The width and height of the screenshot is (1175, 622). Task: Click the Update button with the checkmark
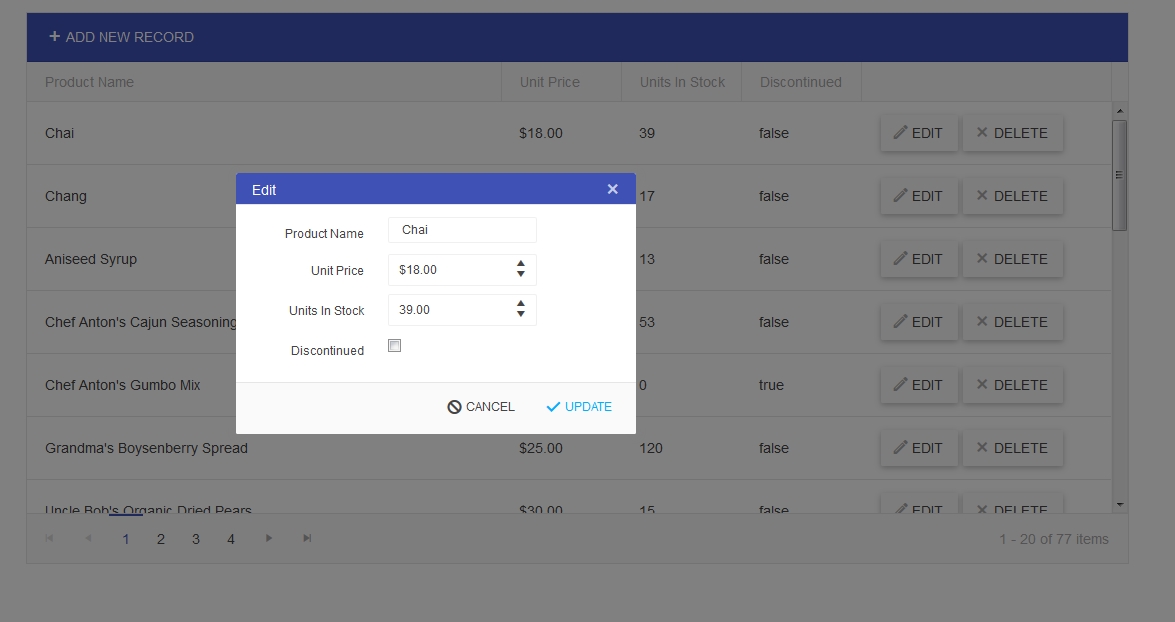point(579,407)
